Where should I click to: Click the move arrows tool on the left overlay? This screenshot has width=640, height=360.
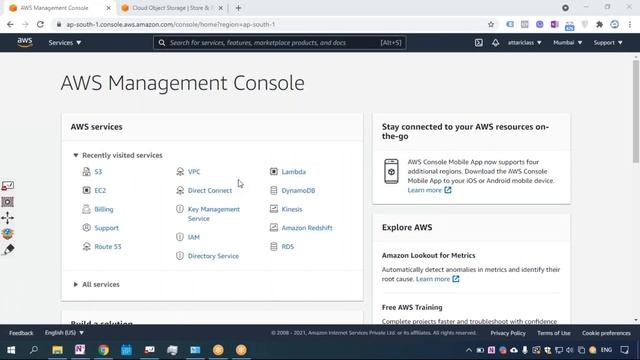[7, 218]
